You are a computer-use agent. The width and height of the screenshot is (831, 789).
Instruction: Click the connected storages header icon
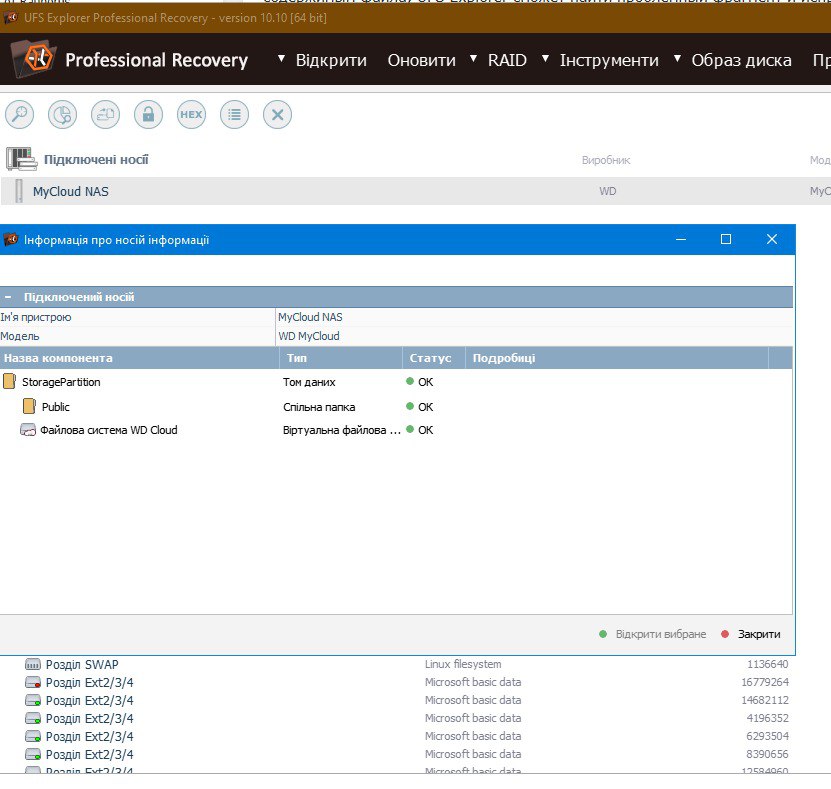(21, 159)
